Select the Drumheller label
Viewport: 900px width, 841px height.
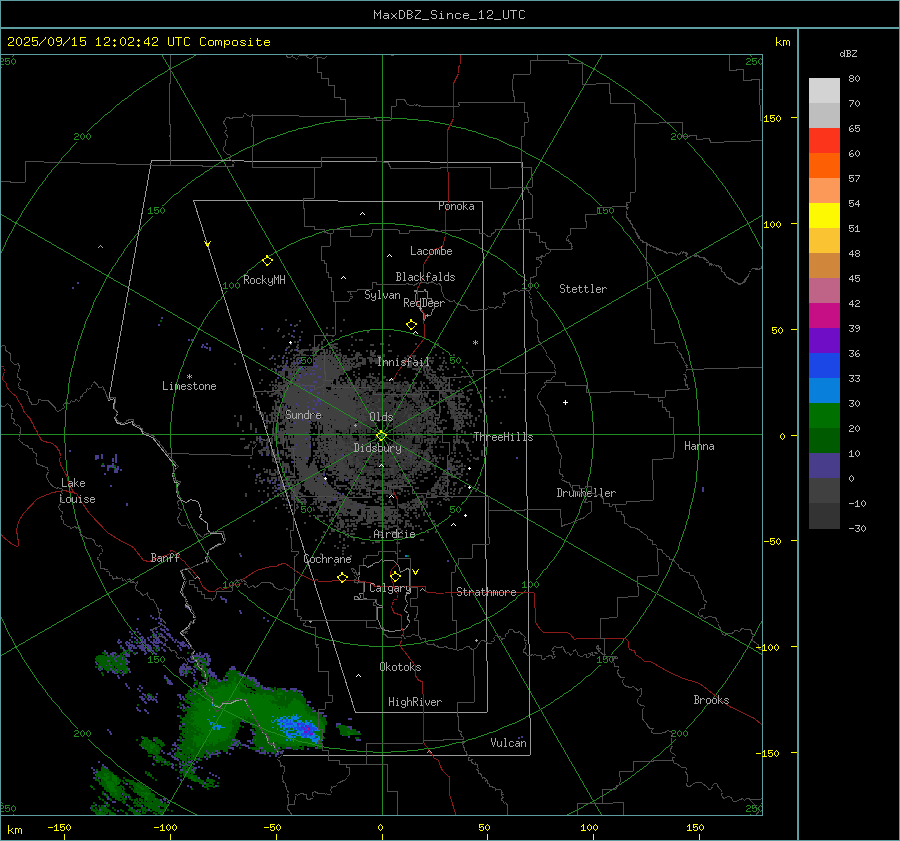point(586,493)
